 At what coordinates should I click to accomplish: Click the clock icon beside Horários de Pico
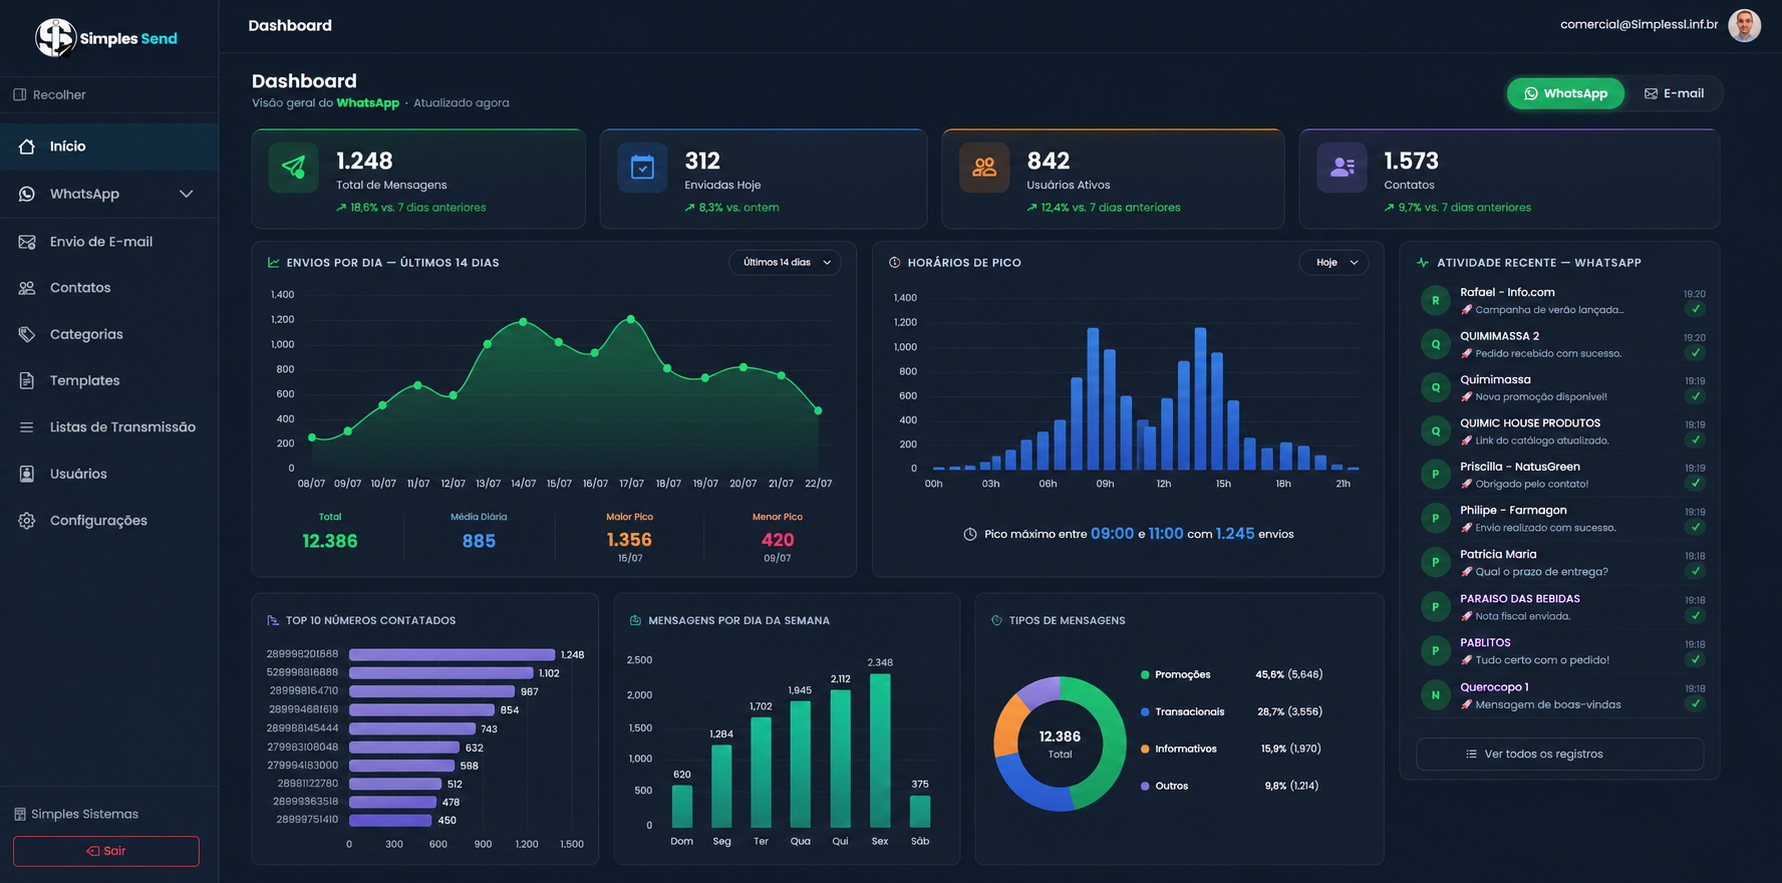tap(894, 263)
